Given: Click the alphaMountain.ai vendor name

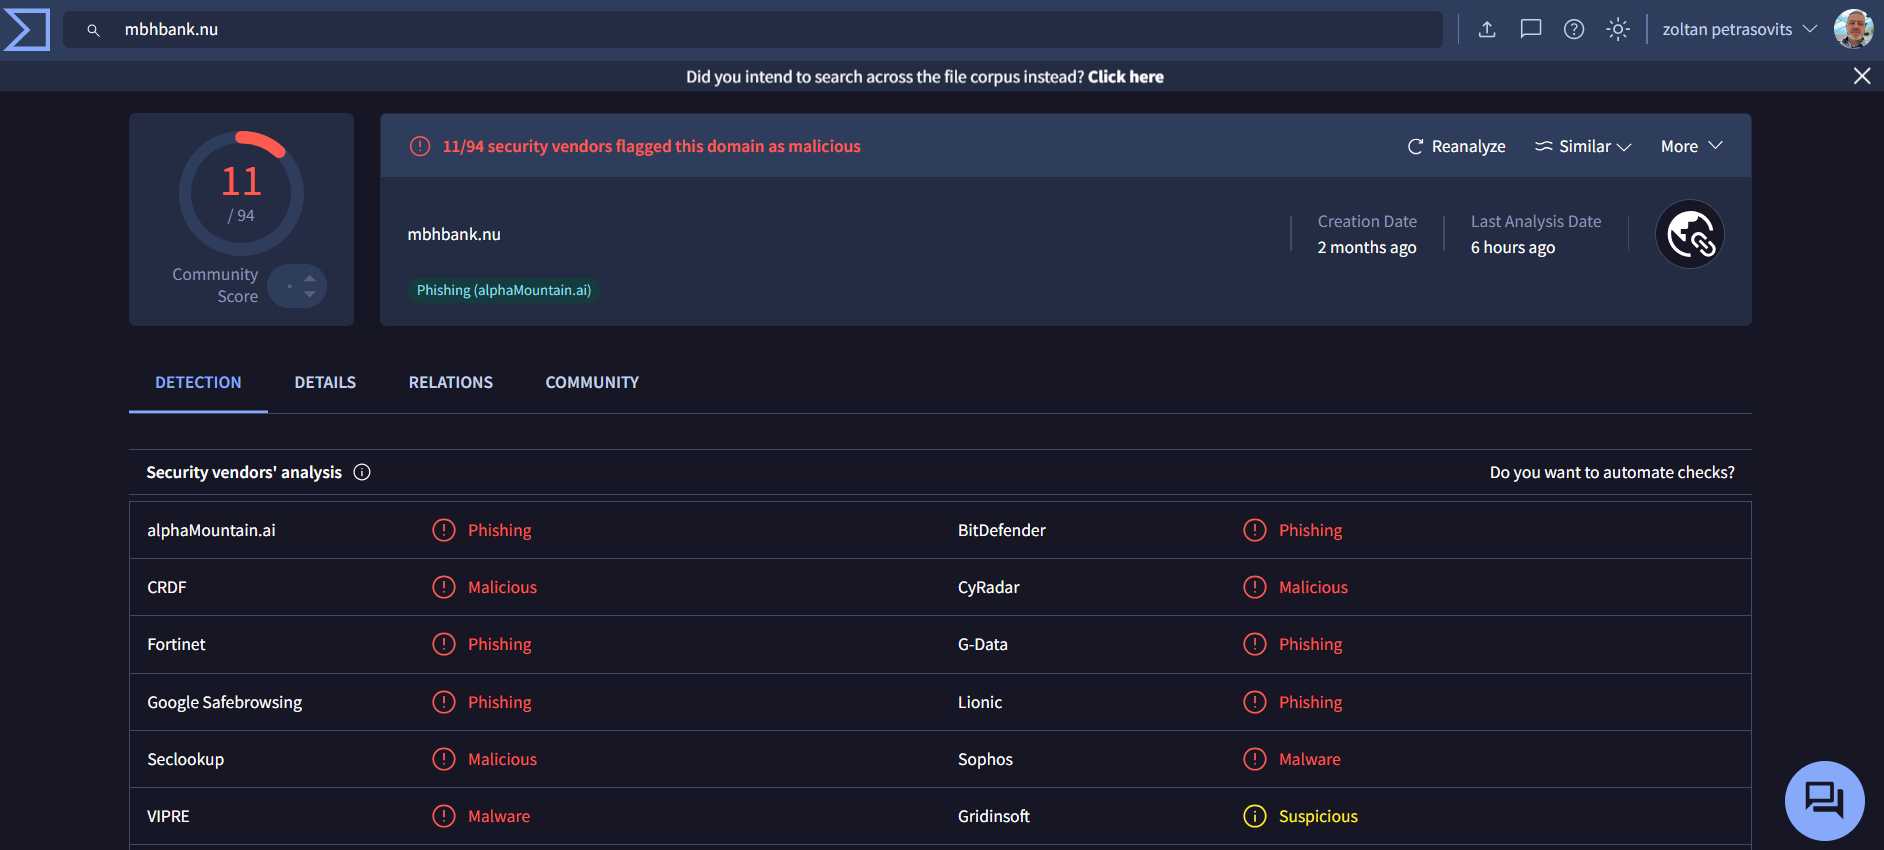Looking at the screenshot, I should (211, 530).
